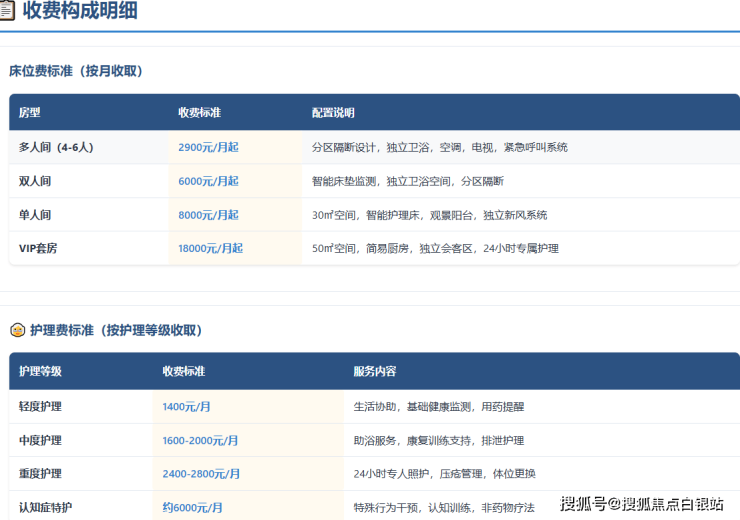
Task: Click the 护理等级 column header
Action: click(40, 371)
